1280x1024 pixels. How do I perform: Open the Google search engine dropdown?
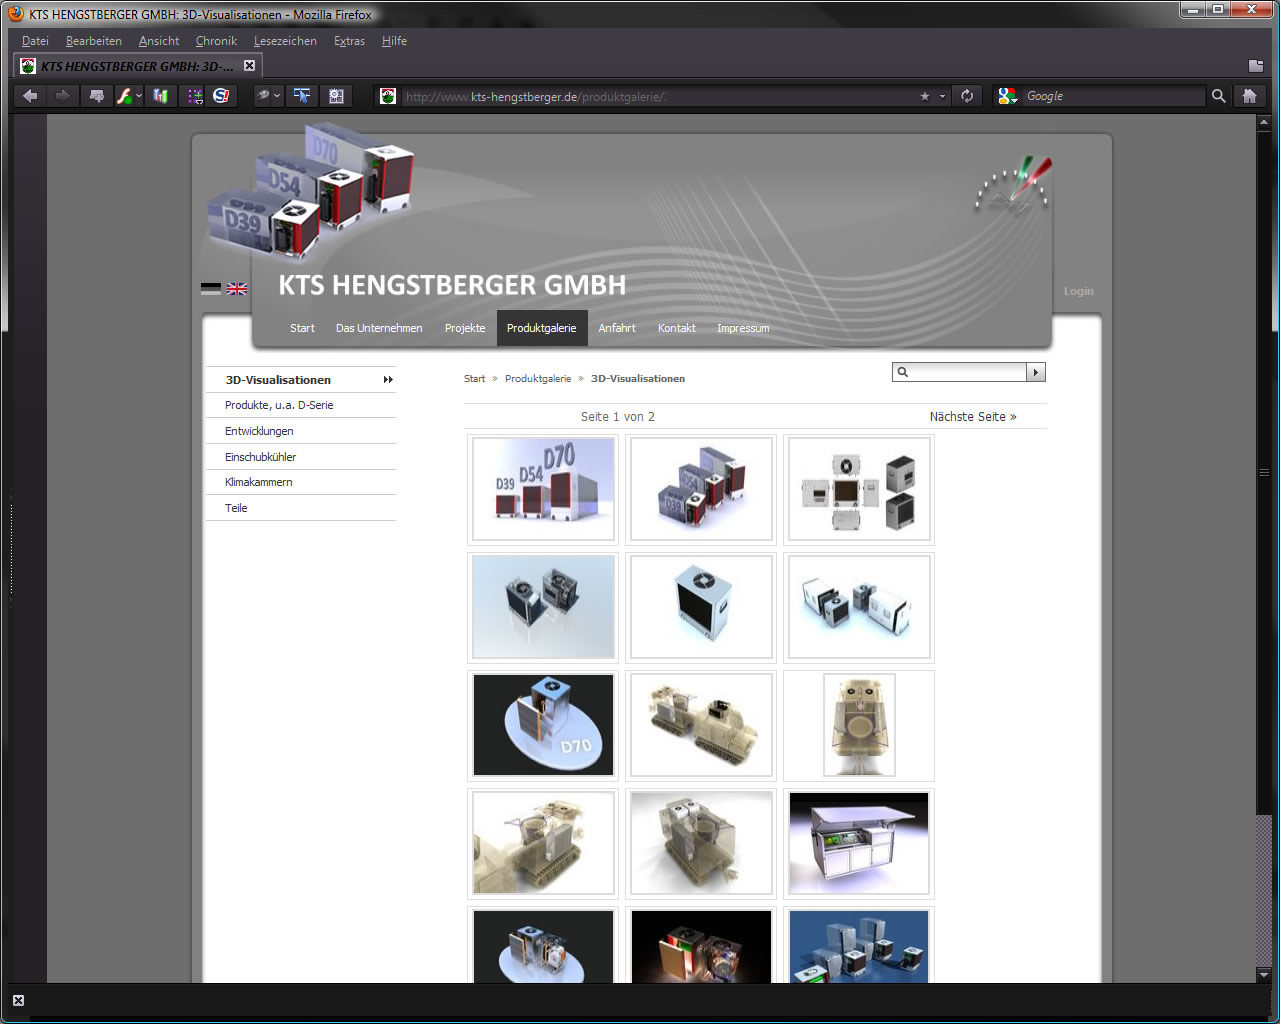click(x=1008, y=96)
